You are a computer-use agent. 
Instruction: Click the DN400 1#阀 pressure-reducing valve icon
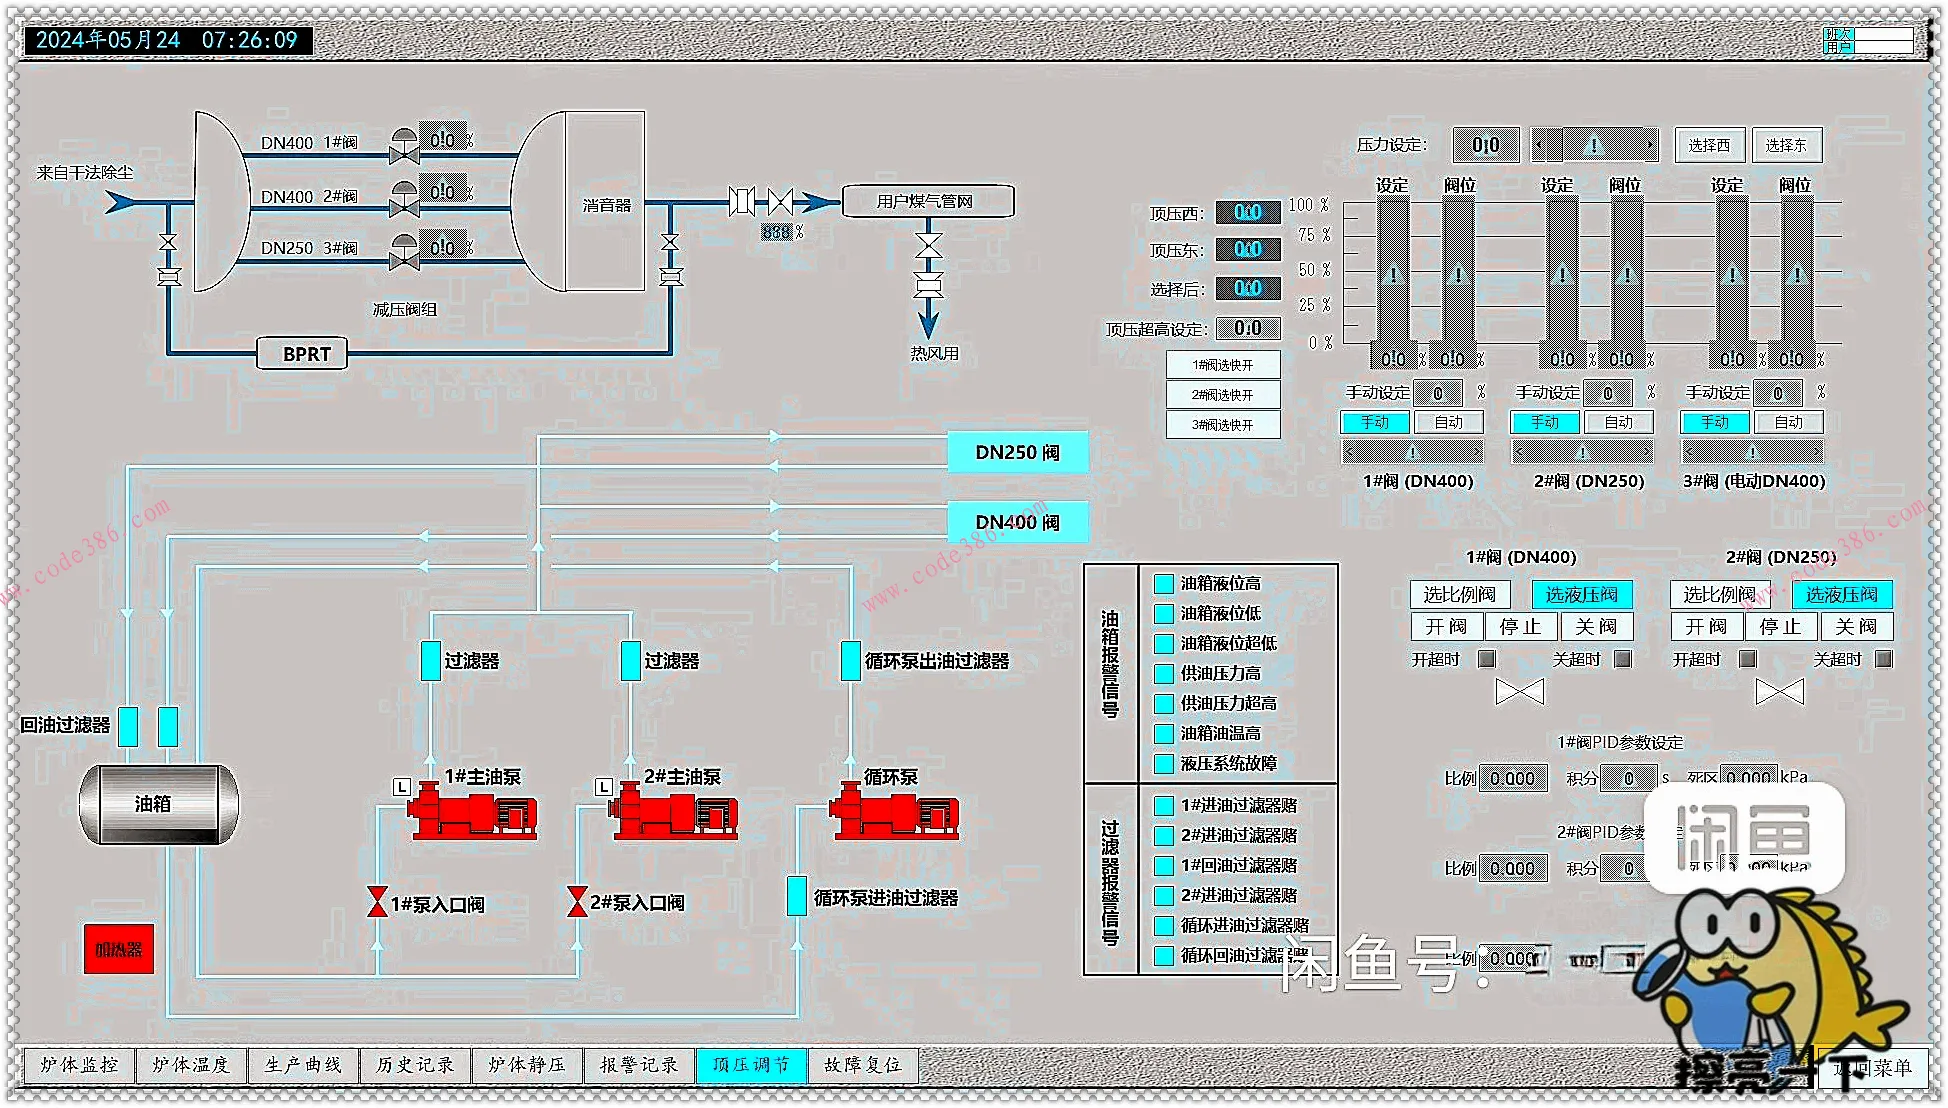click(x=404, y=146)
